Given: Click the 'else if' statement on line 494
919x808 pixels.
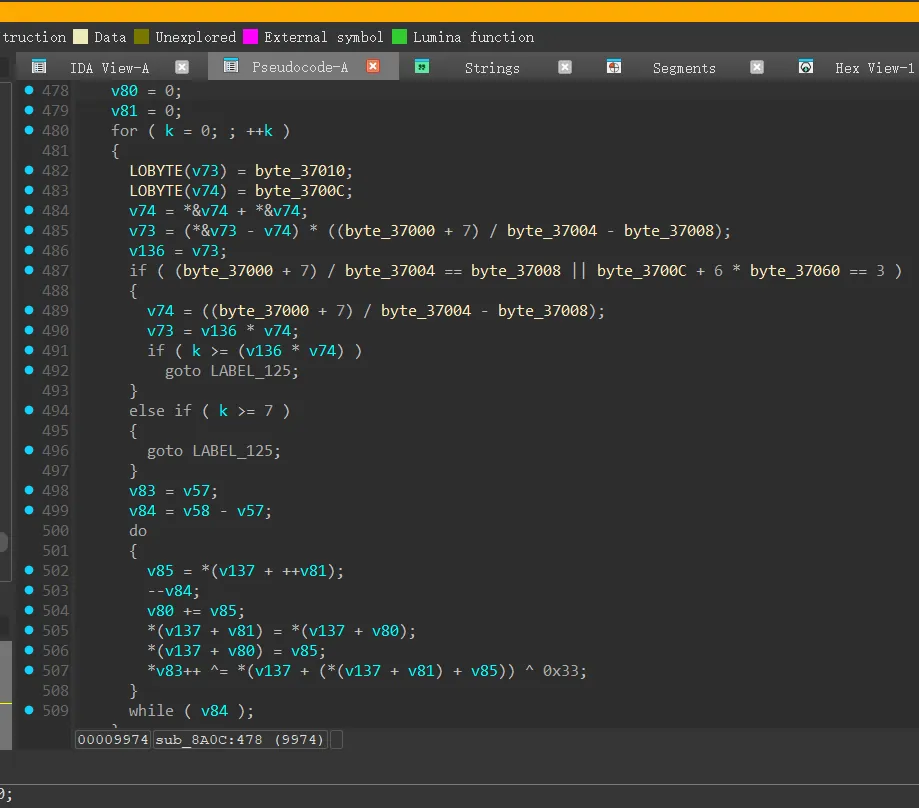Looking at the screenshot, I should pos(160,411).
